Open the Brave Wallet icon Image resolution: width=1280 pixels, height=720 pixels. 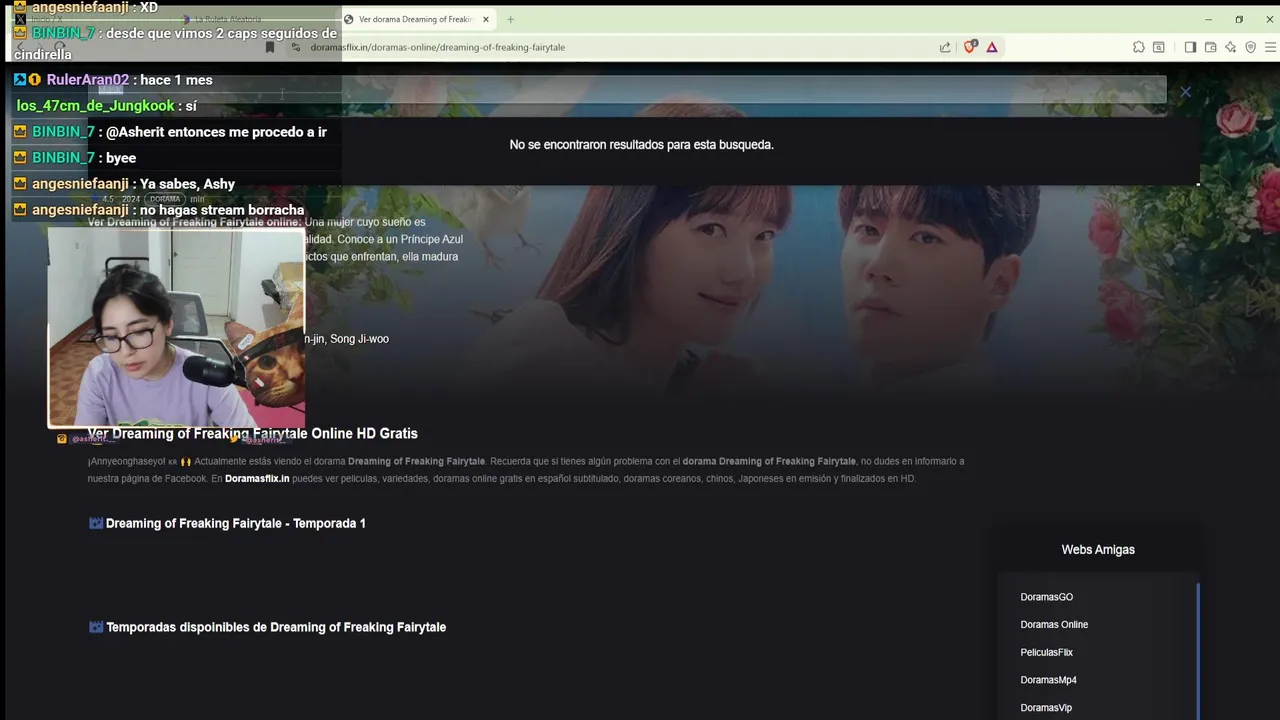pos(1210,47)
